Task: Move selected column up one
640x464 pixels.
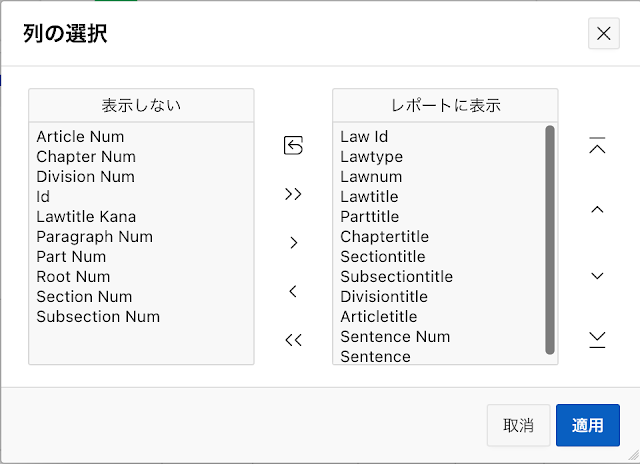Action: pos(597,210)
